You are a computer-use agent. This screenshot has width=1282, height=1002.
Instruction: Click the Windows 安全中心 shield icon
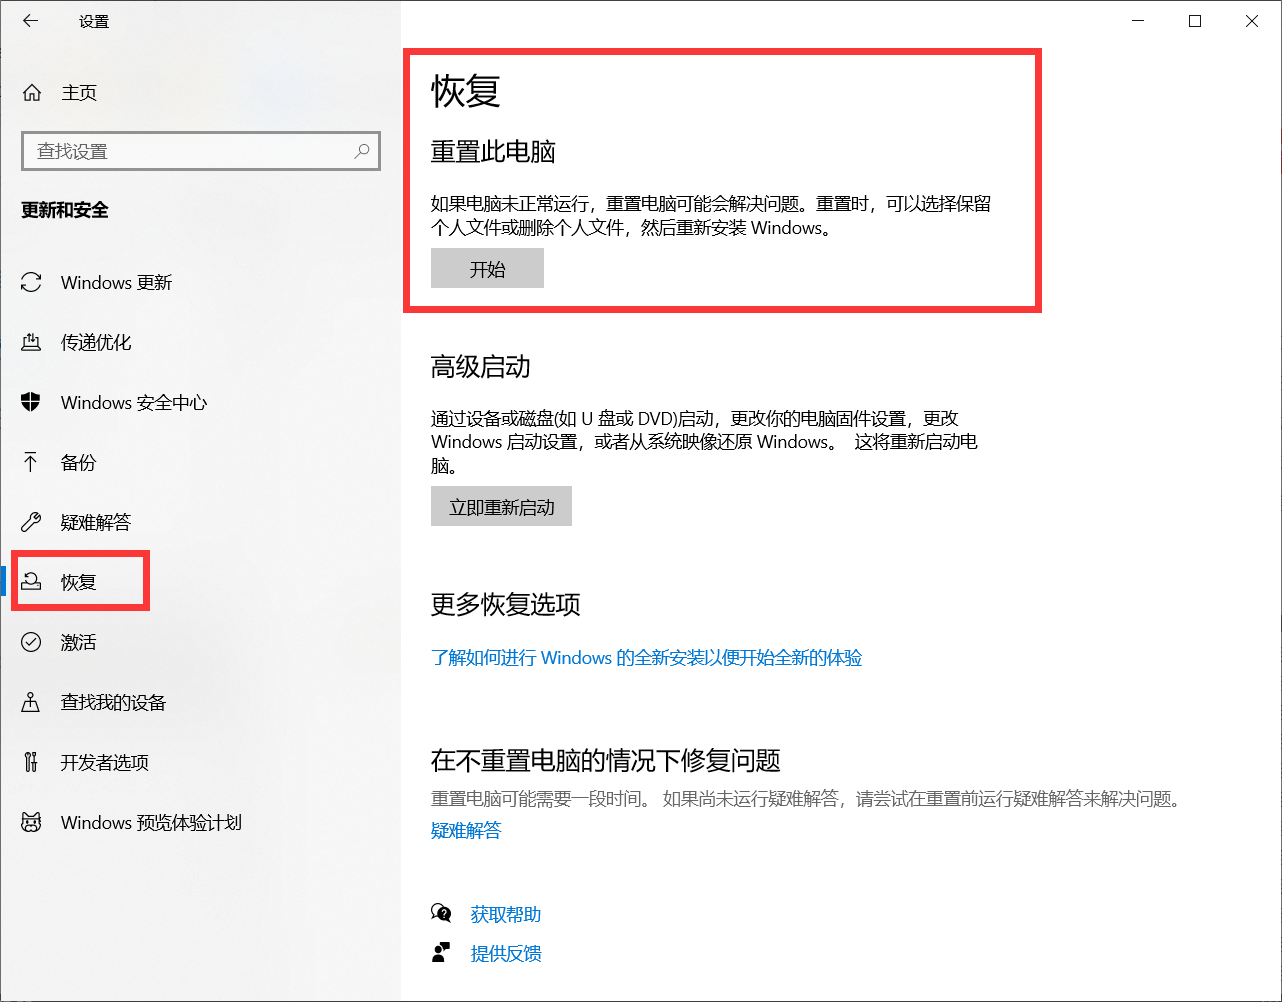[x=31, y=402]
